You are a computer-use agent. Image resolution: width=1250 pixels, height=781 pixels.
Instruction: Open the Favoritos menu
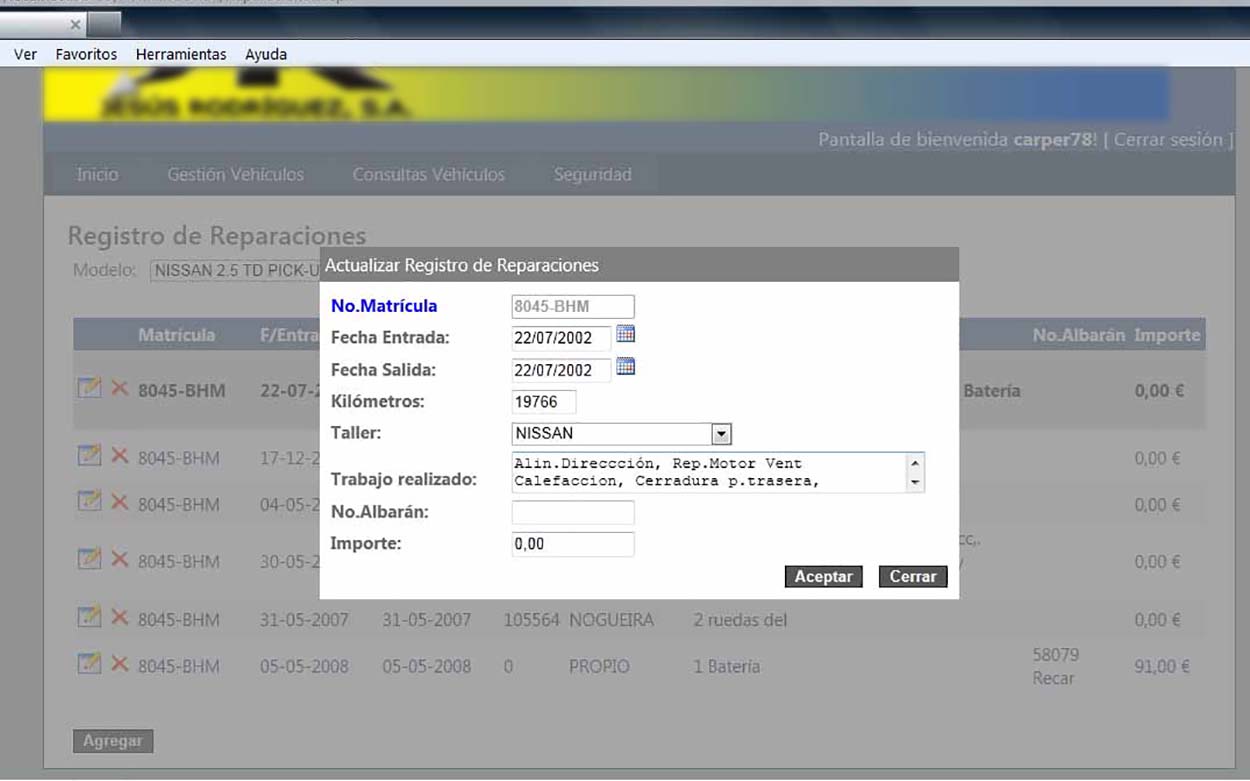point(86,54)
